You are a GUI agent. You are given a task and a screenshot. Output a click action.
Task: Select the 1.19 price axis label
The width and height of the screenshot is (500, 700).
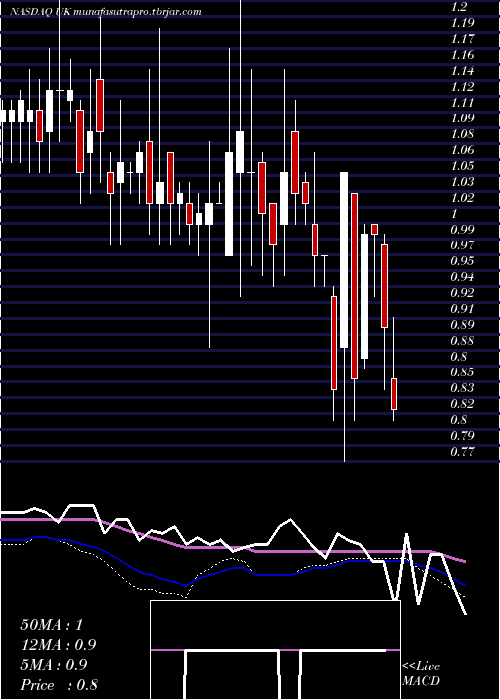tap(462, 23)
